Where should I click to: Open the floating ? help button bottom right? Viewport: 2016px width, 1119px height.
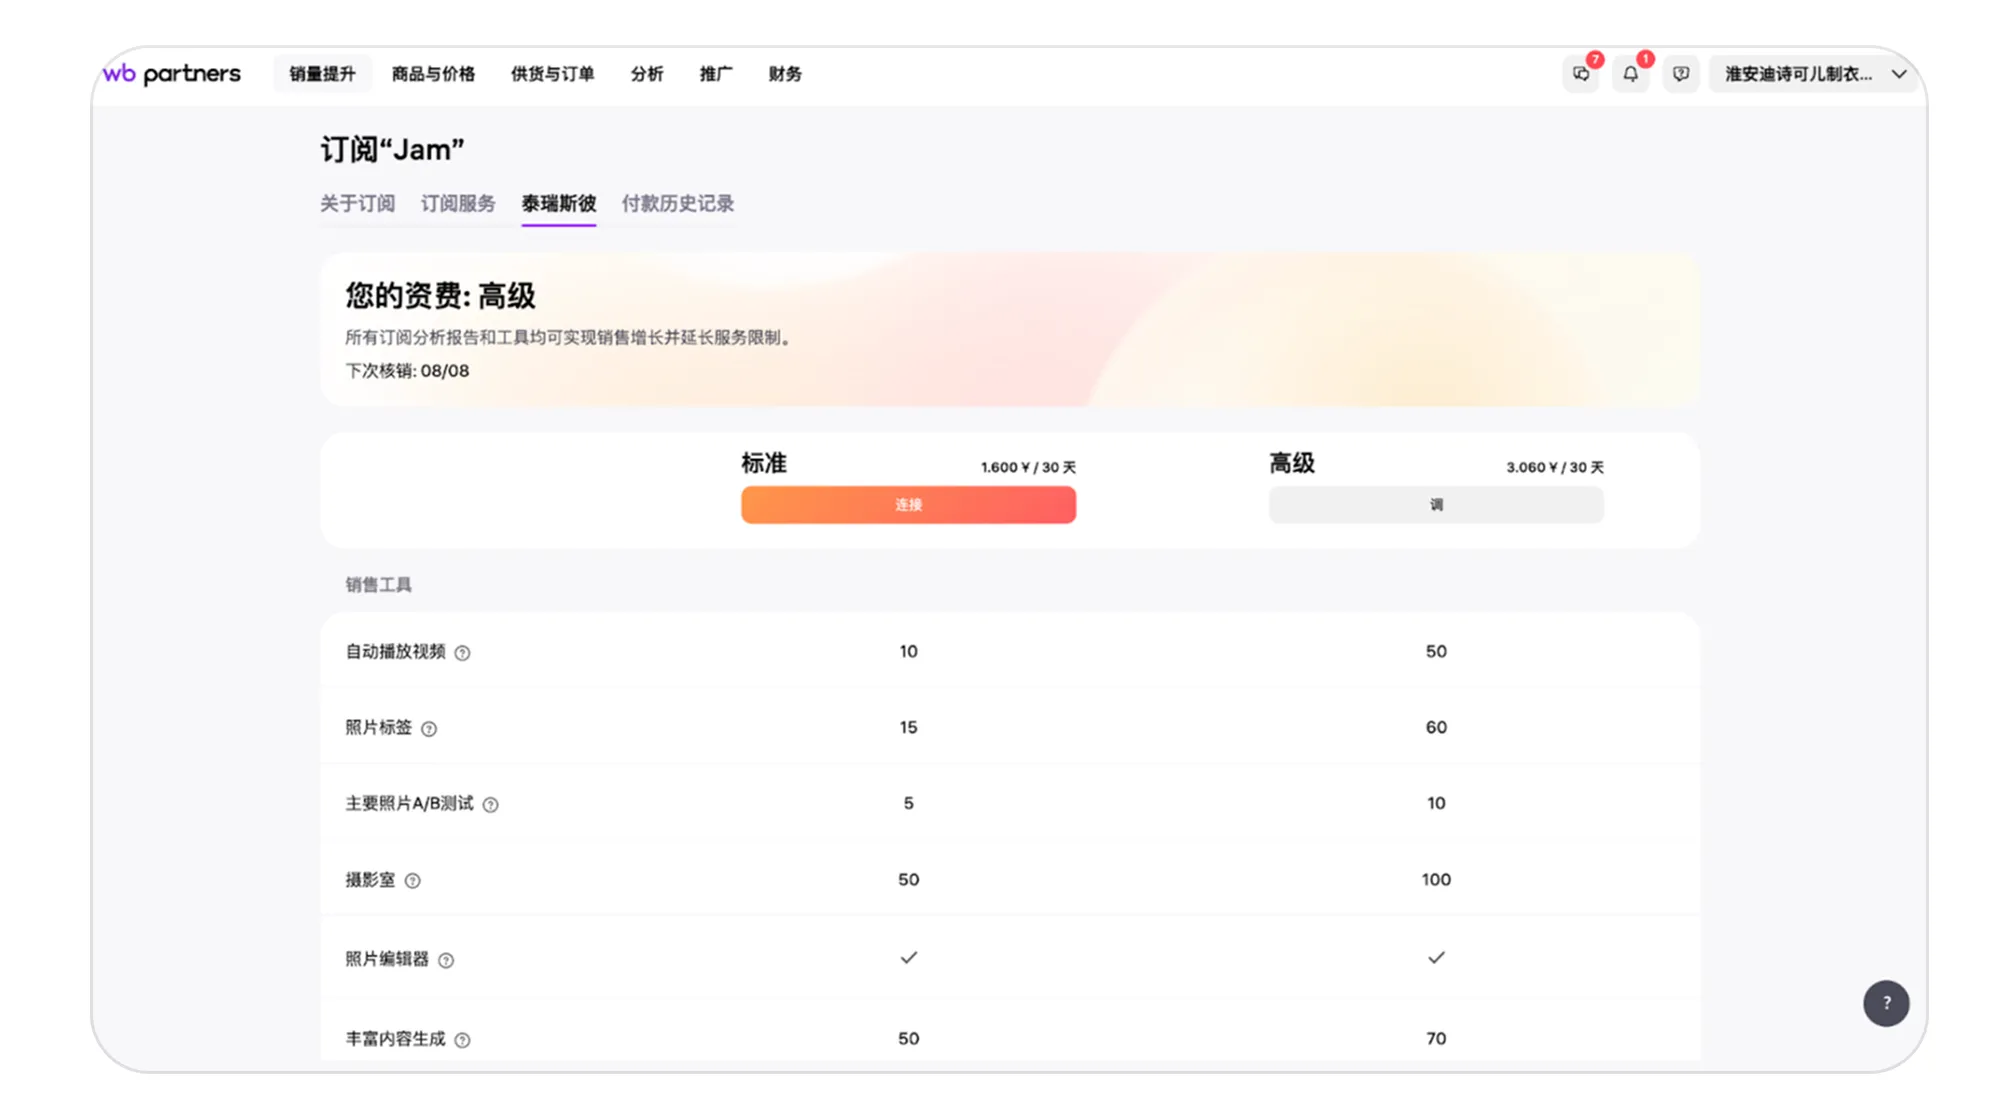[x=1887, y=1003]
